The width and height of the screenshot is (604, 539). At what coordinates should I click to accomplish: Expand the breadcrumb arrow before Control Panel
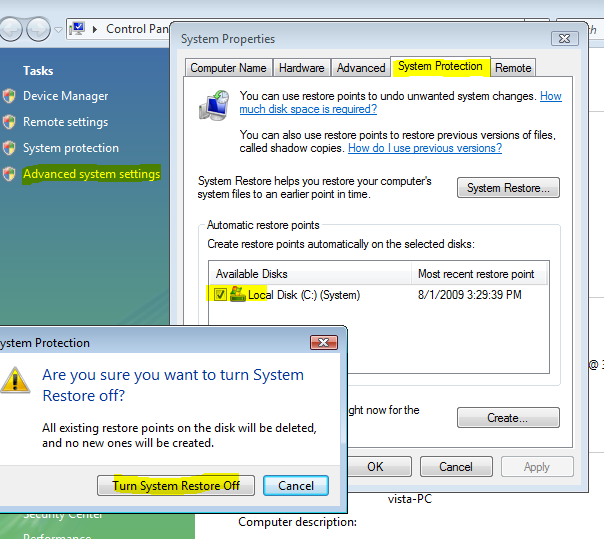[95, 29]
